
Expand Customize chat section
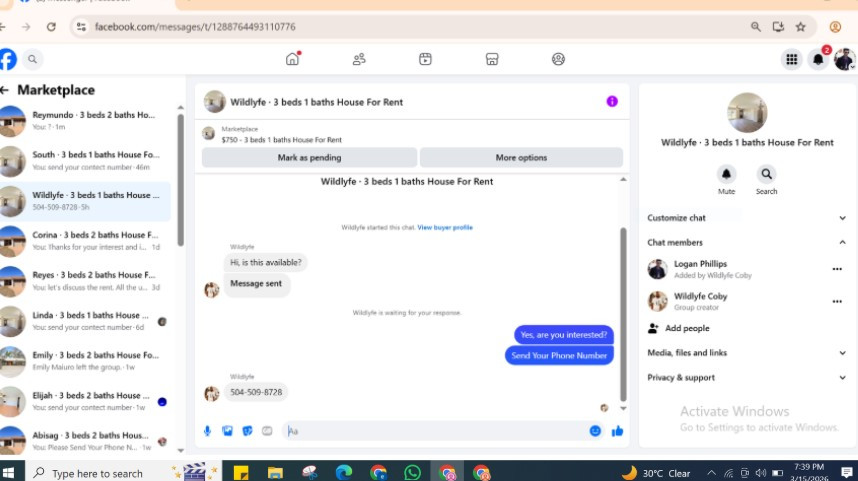click(x=746, y=218)
